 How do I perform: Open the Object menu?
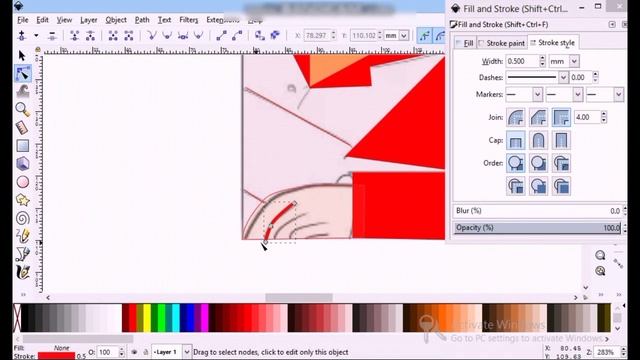click(116, 20)
